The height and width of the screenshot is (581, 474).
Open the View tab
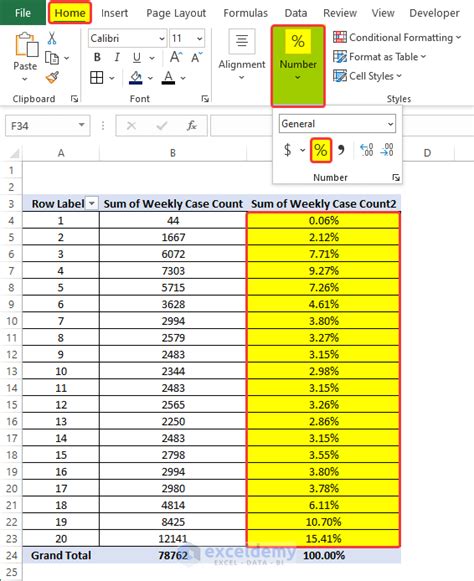383,13
